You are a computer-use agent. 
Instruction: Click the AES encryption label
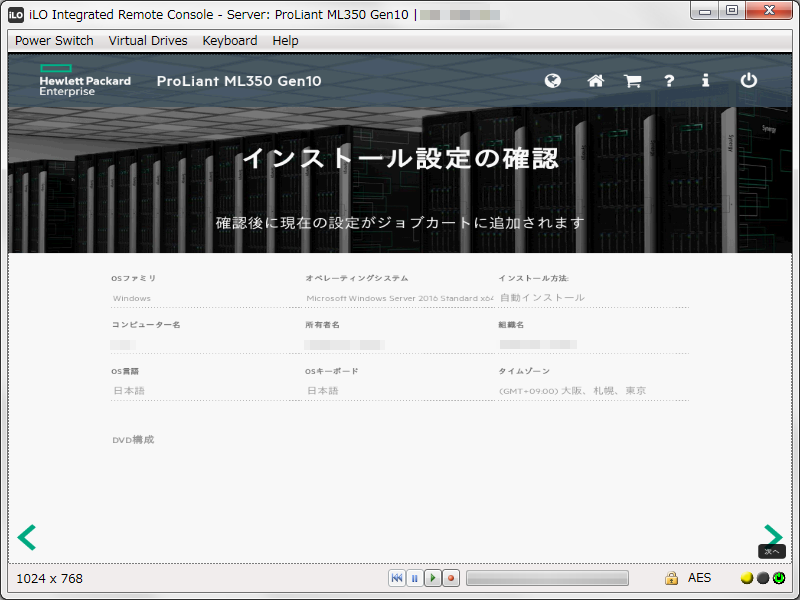pos(699,578)
